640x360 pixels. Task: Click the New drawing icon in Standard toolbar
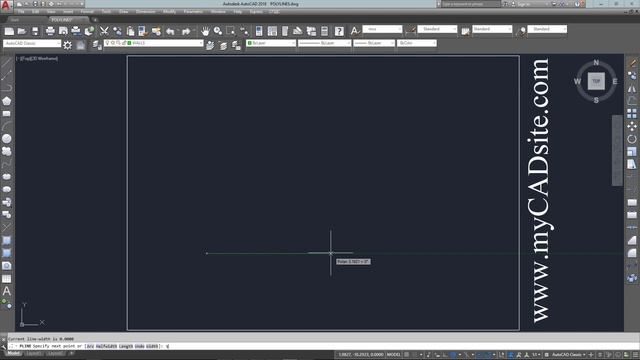[x=9, y=31]
